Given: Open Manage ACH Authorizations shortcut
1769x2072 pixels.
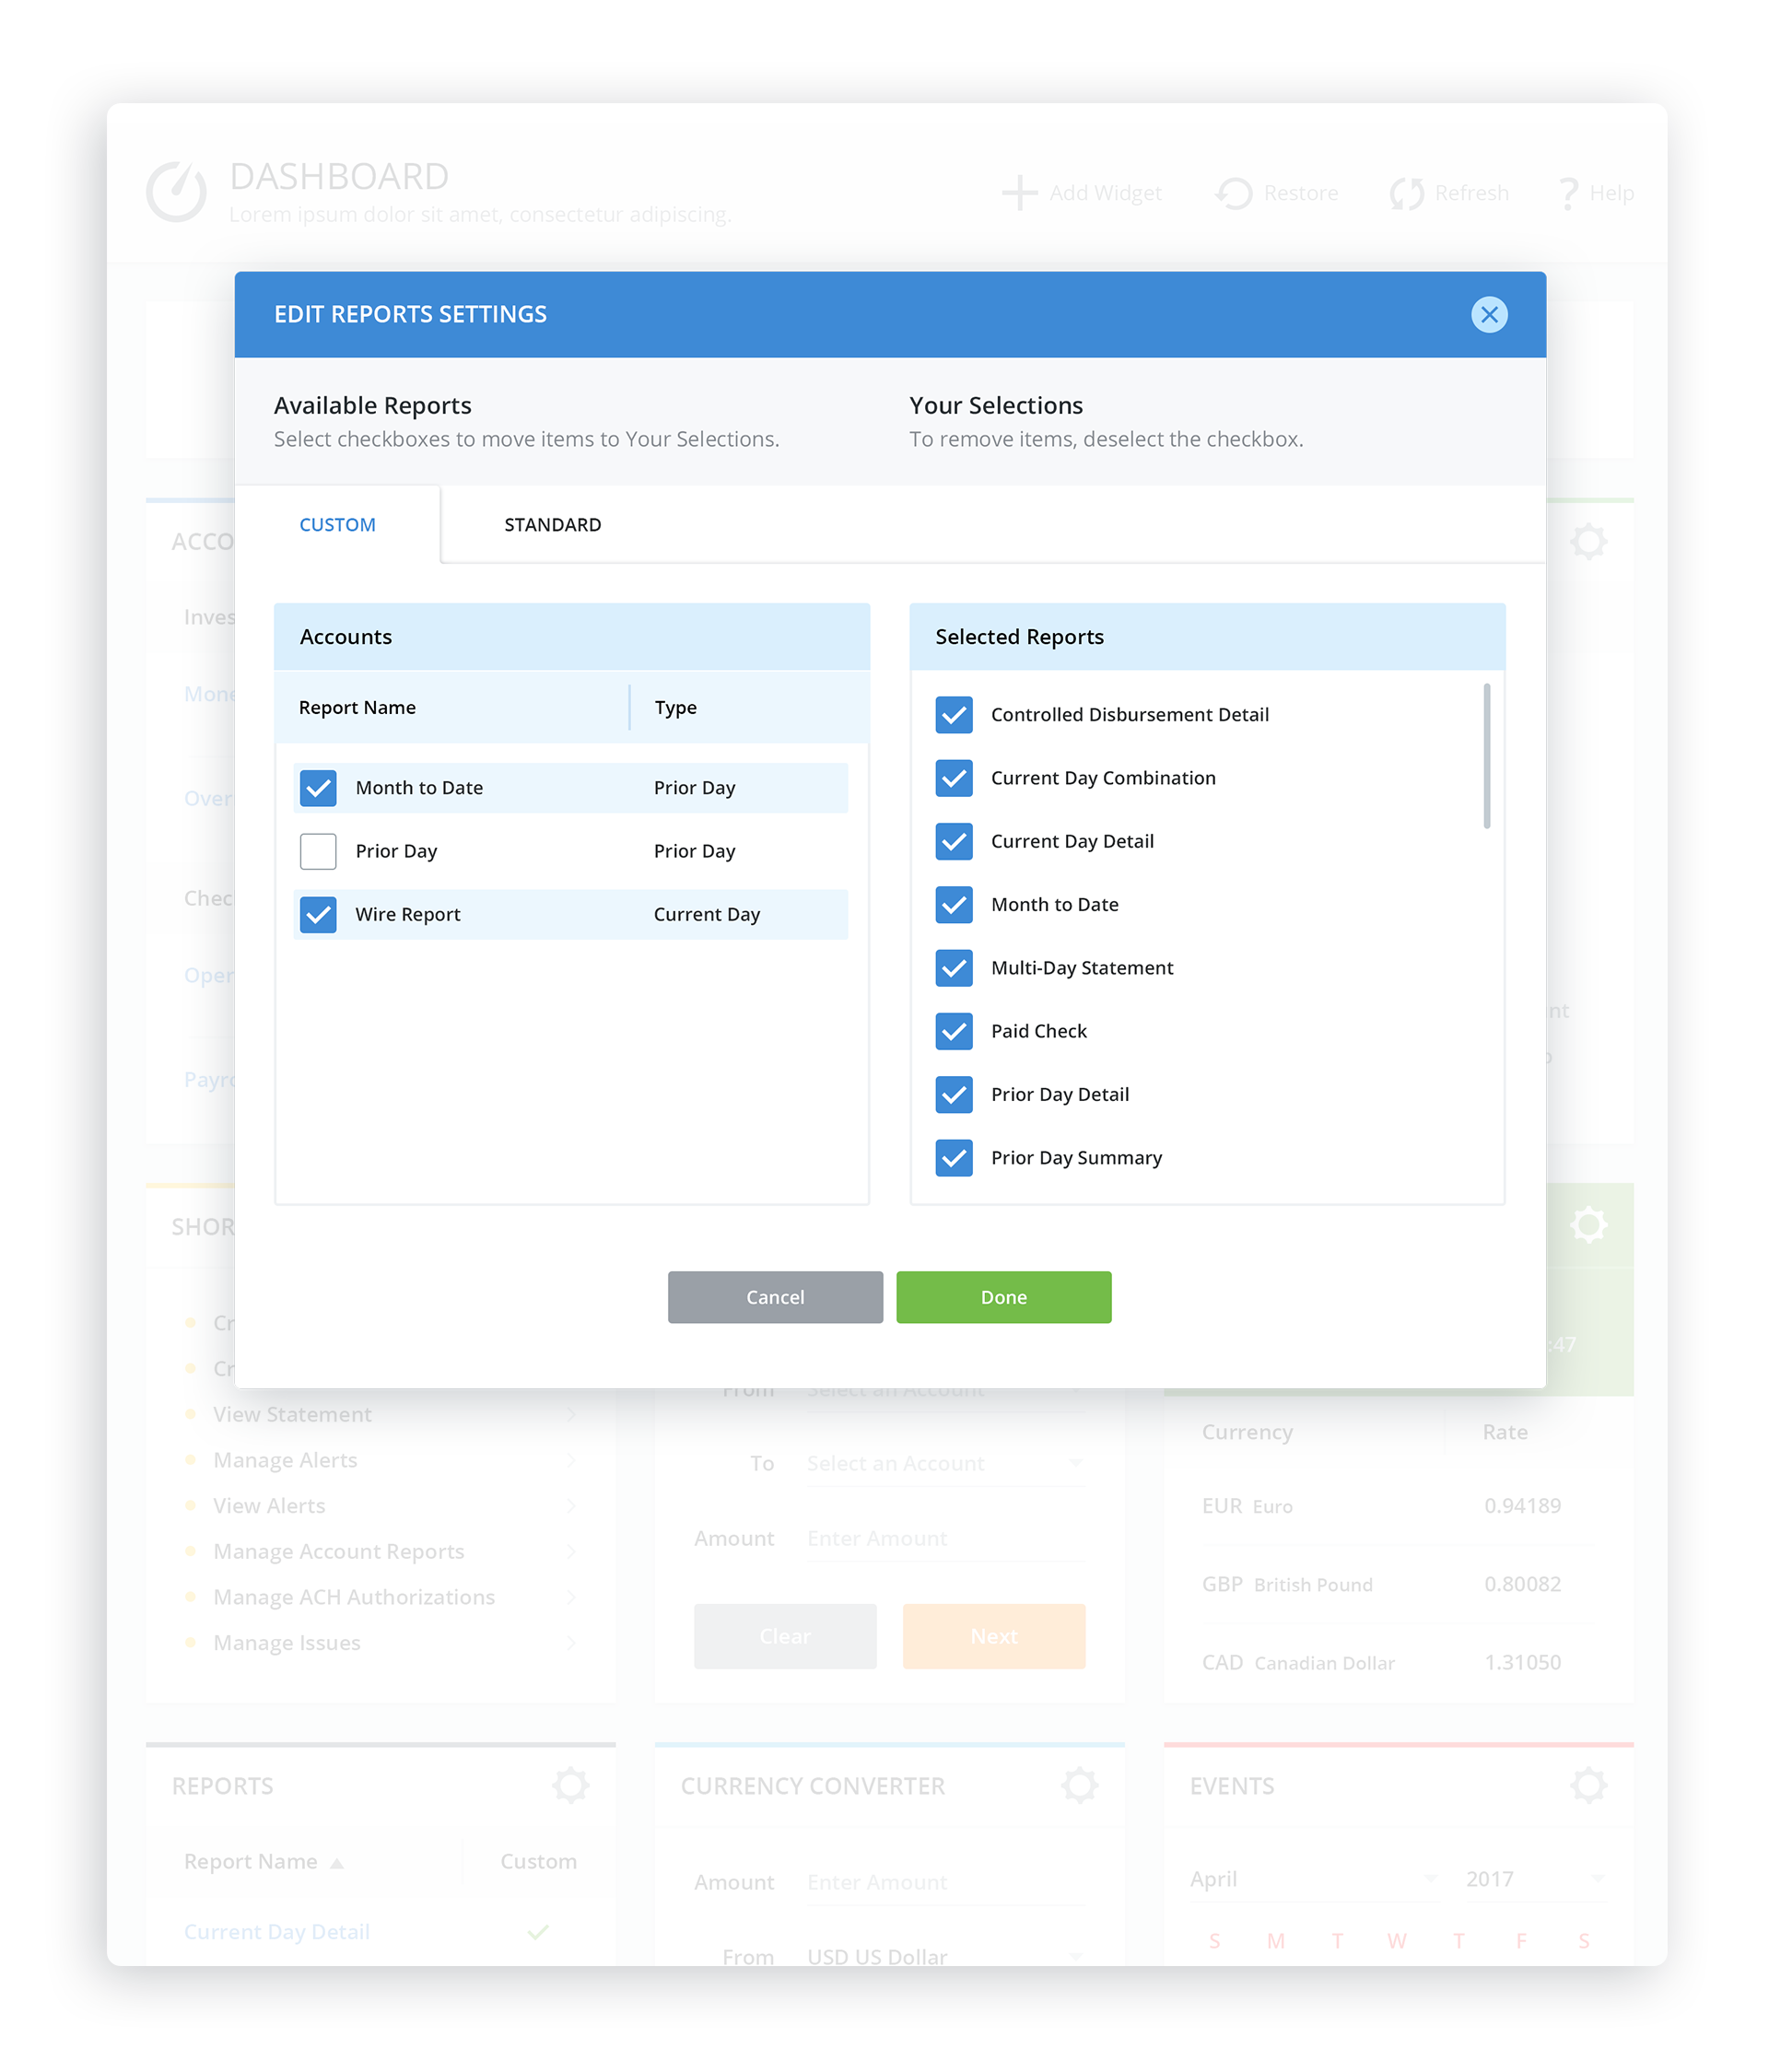Looking at the screenshot, I should coord(353,1596).
